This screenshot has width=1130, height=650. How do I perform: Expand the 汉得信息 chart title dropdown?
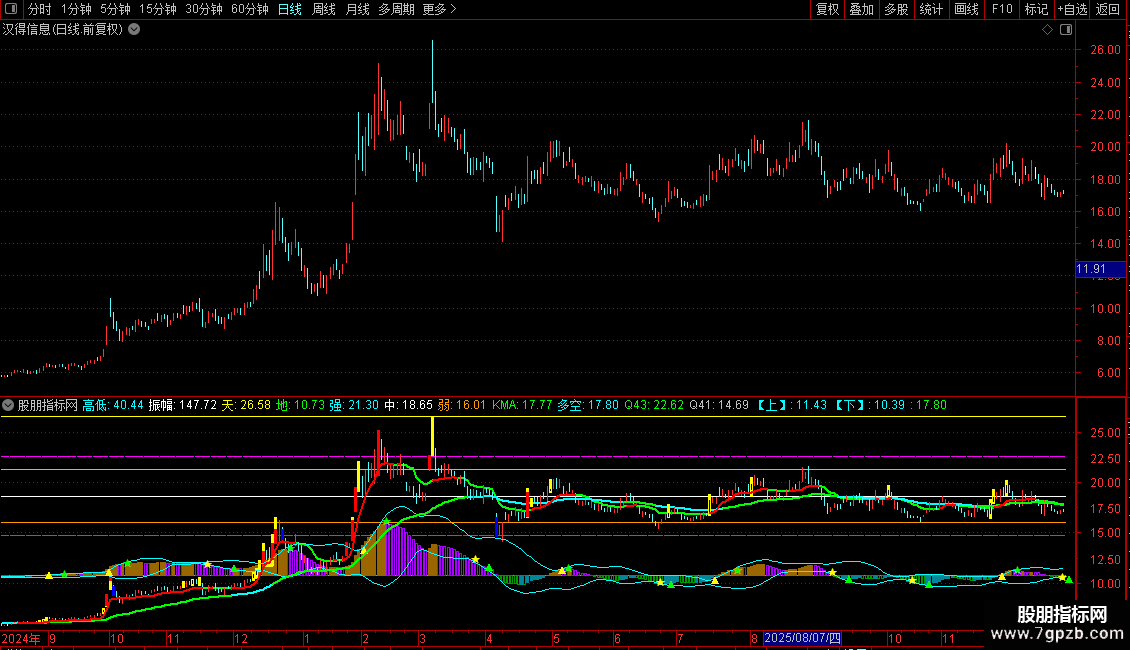[x=134, y=30]
